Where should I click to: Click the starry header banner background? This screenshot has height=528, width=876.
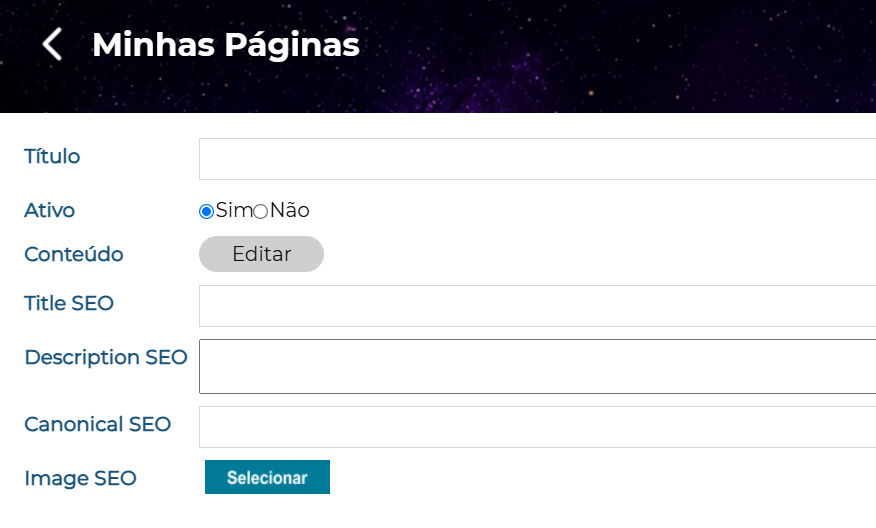pos(615,56)
